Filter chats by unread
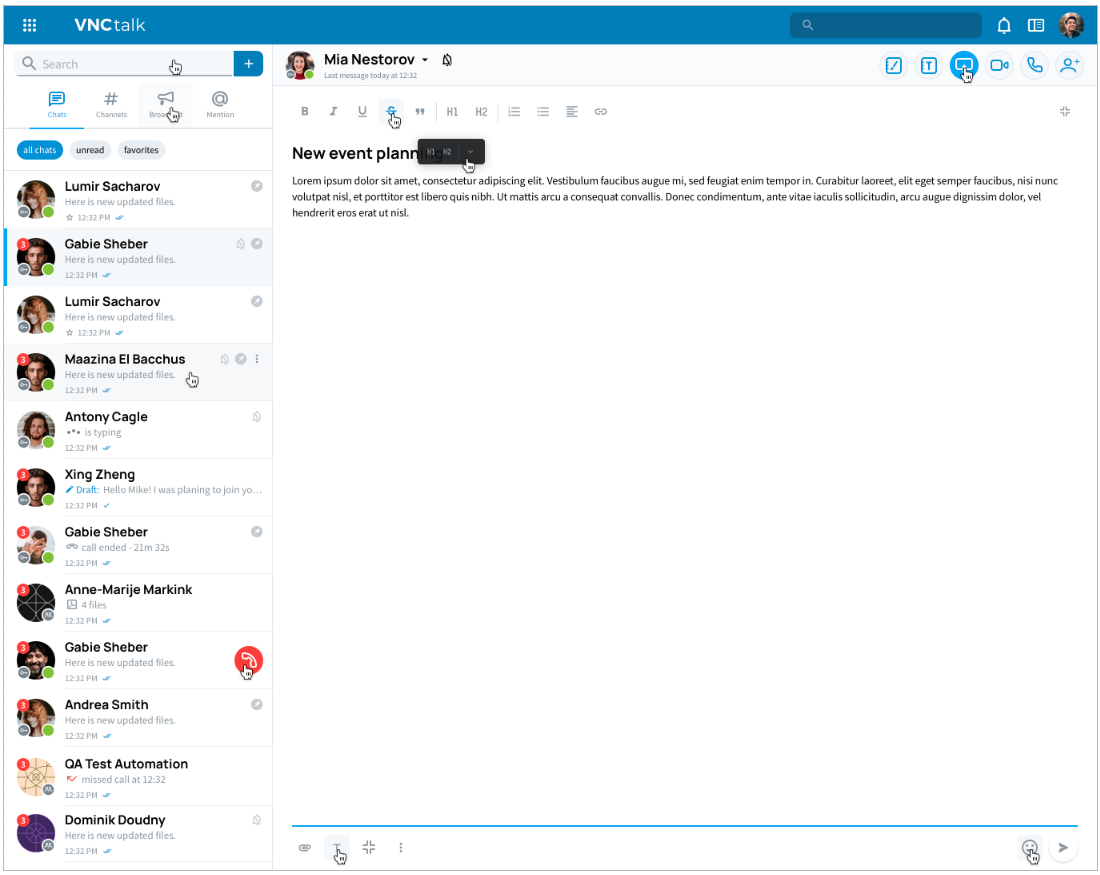 90,150
